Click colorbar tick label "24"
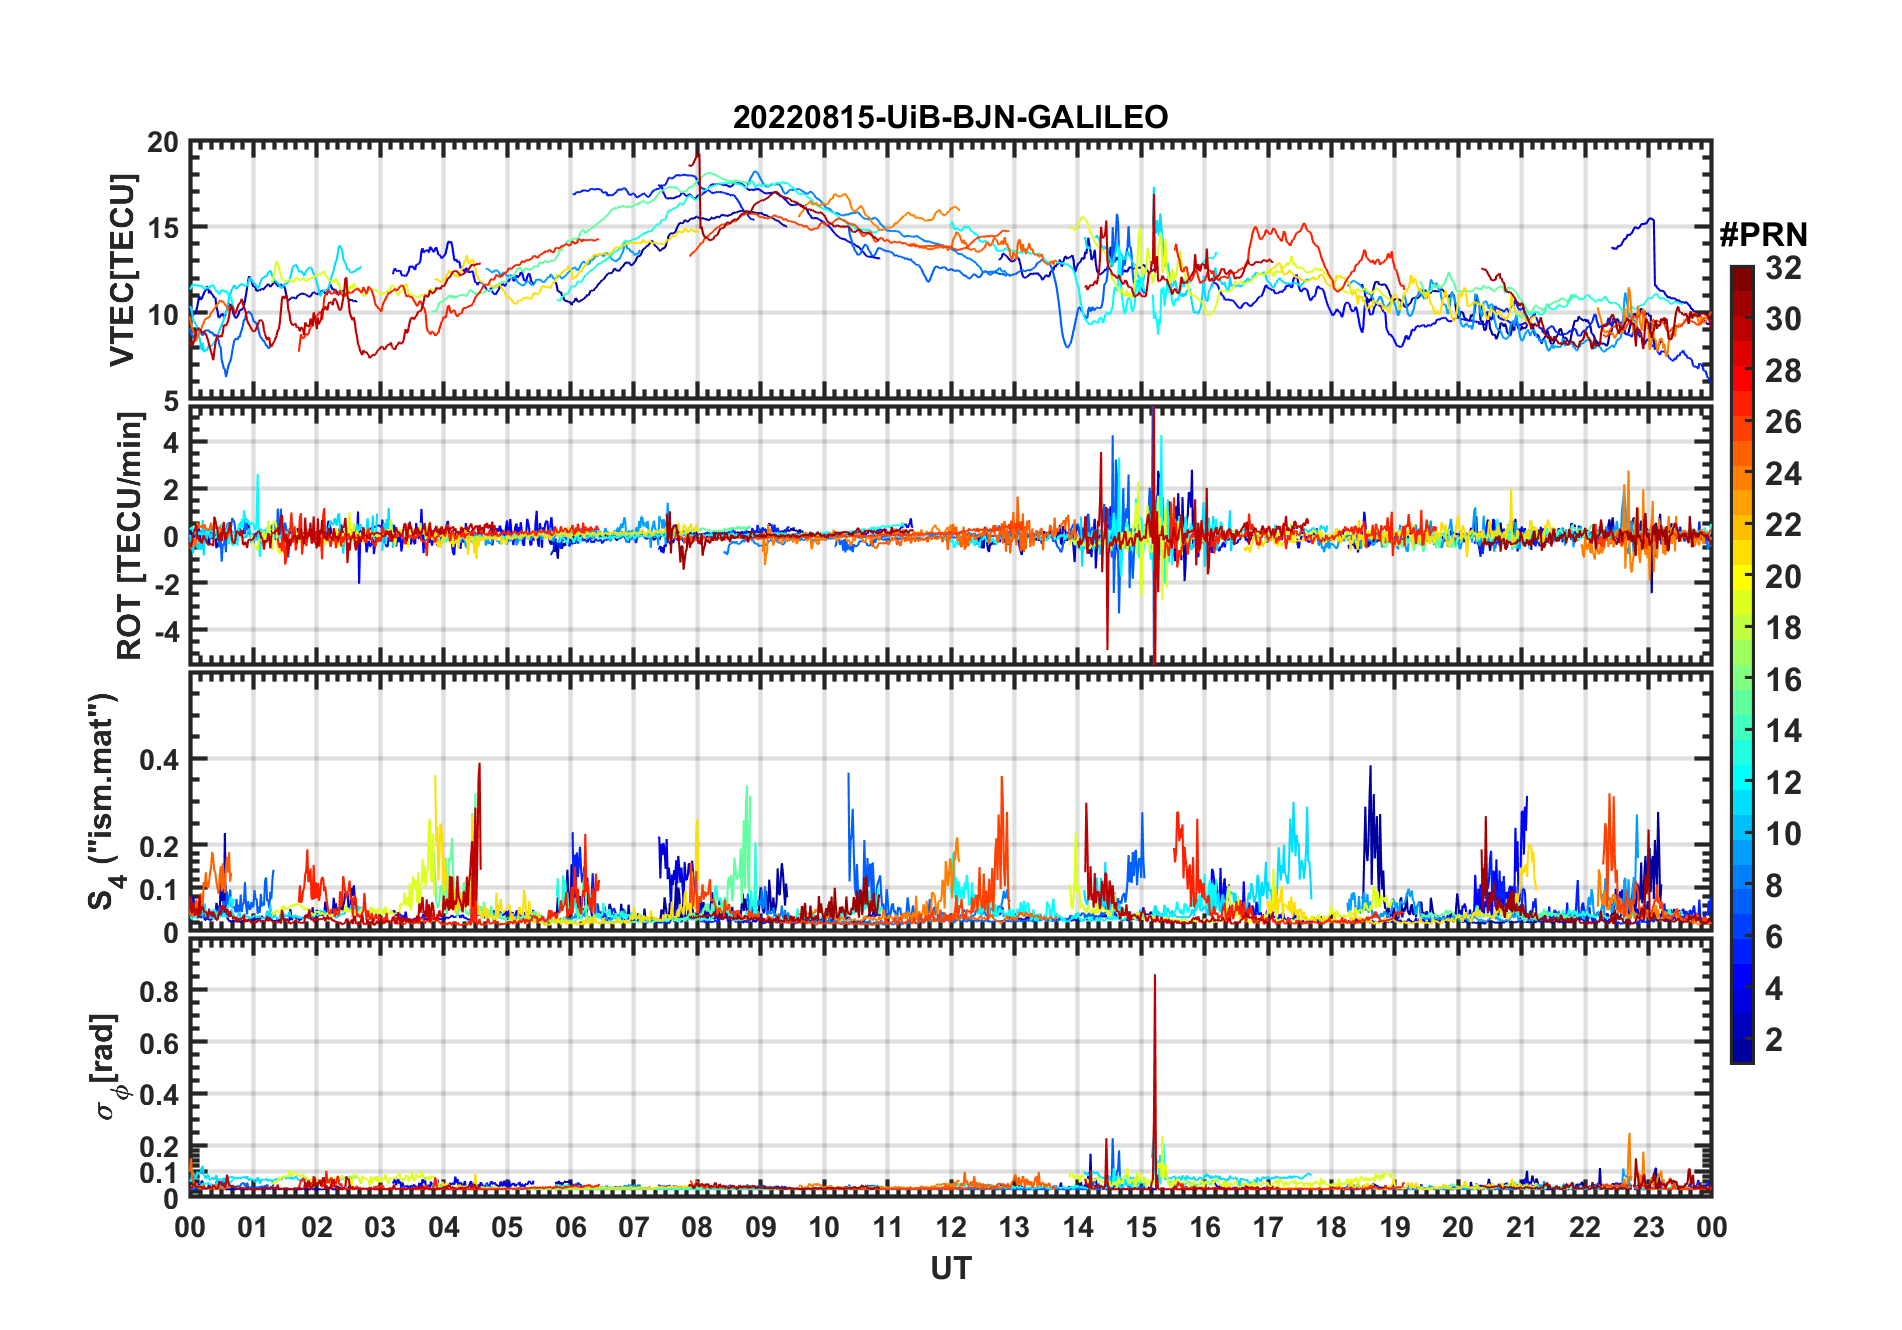Image resolution: width=1902 pixels, height=1330 pixels. pos(1783,473)
